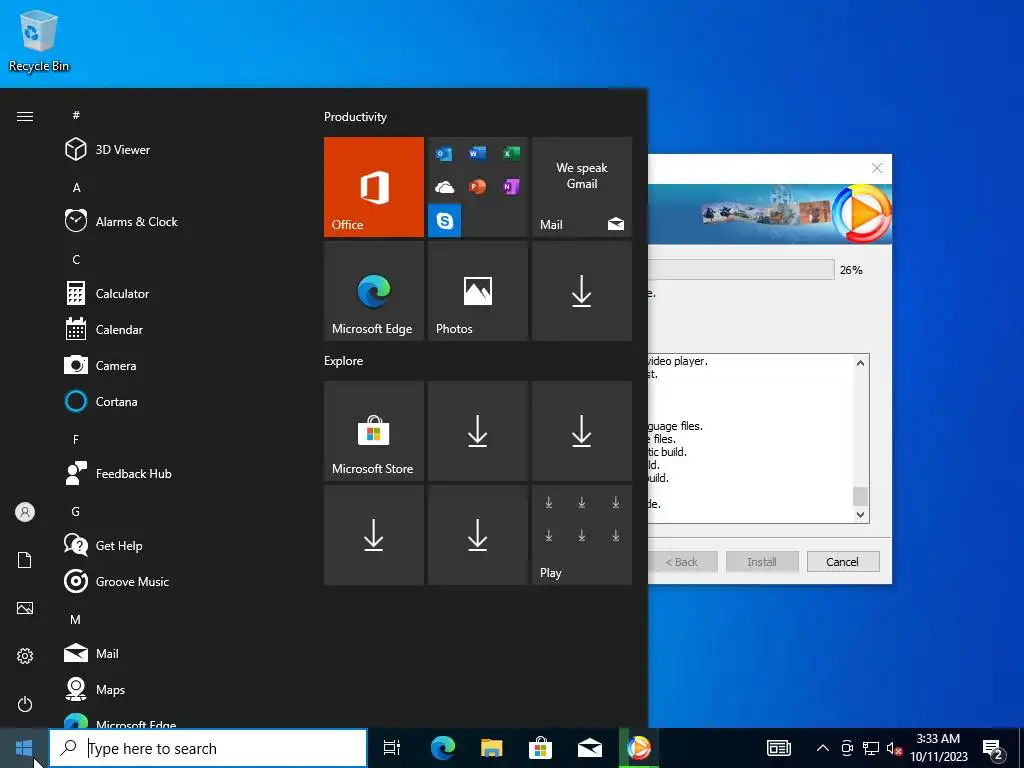
Task: Open OneDrive icon in tile group
Action: click(444, 187)
